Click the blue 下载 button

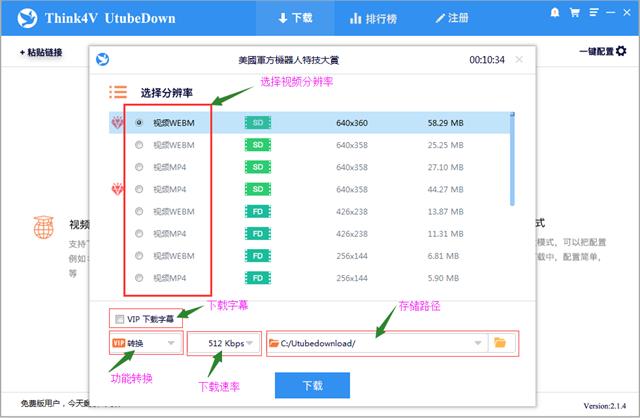point(312,385)
